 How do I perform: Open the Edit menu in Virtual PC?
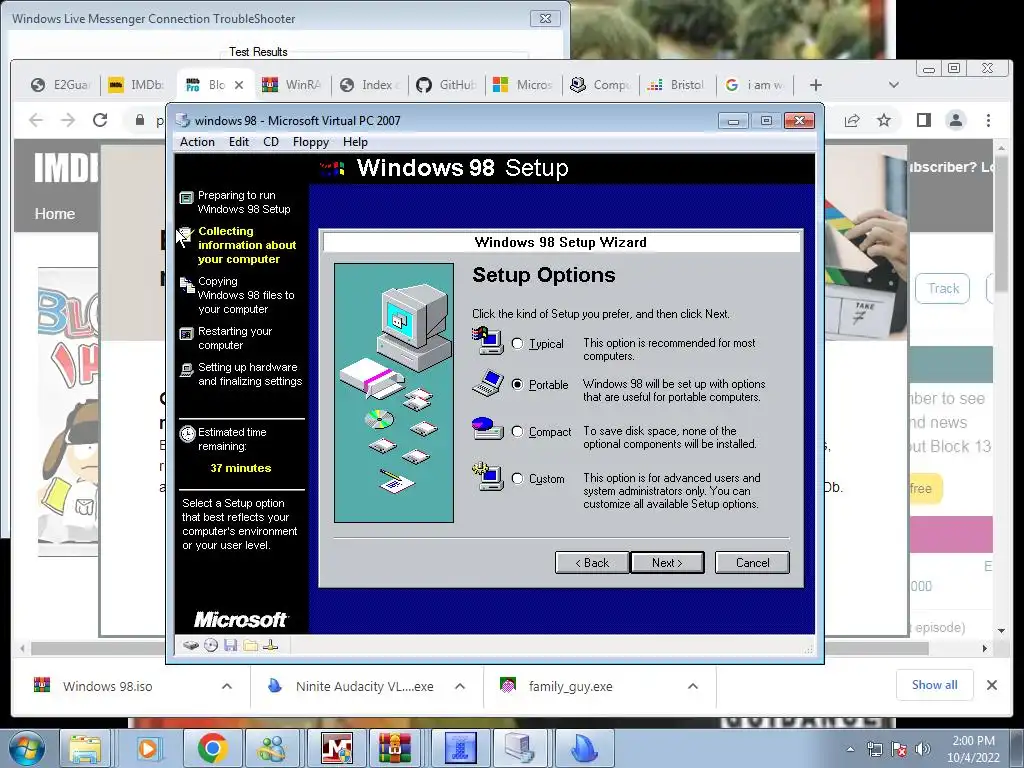pos(238,142)
